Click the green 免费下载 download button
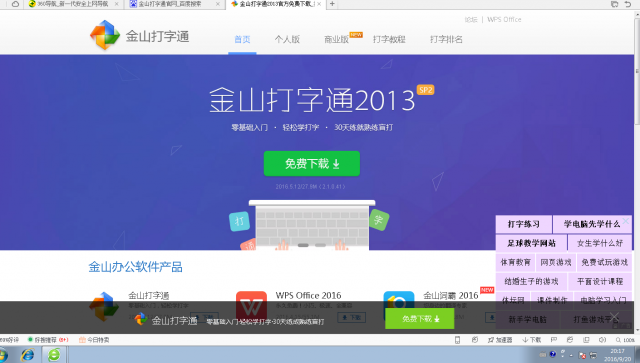 [311, 164]
